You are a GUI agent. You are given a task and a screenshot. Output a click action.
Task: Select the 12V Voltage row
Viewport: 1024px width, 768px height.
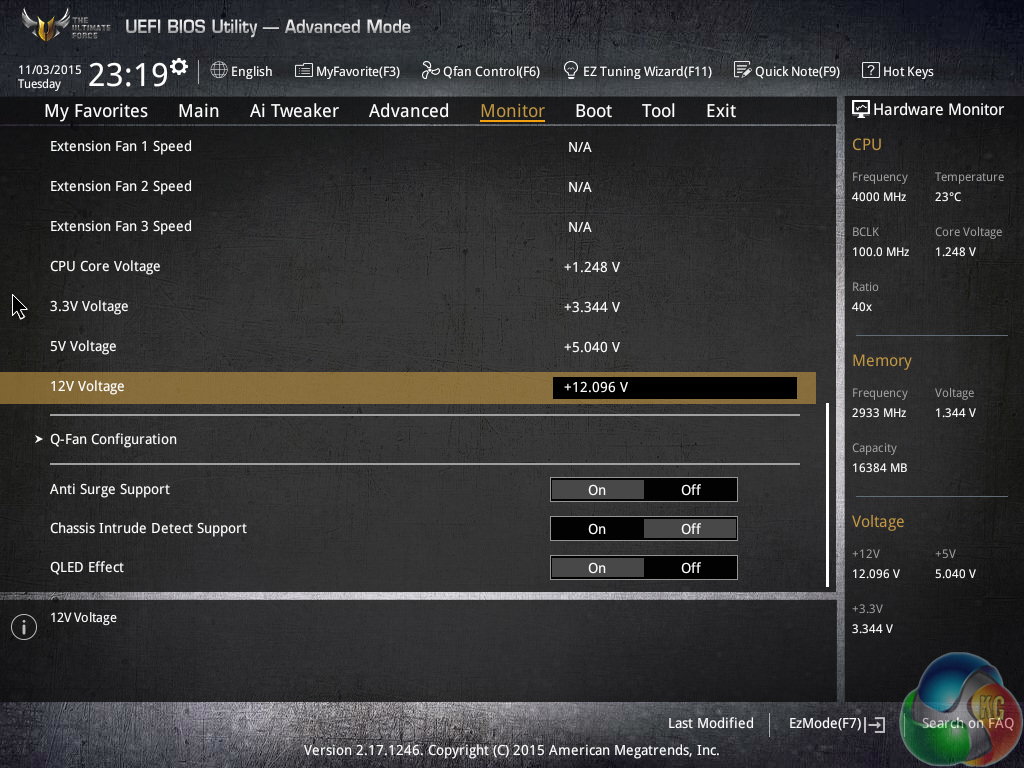click(408, 387)
